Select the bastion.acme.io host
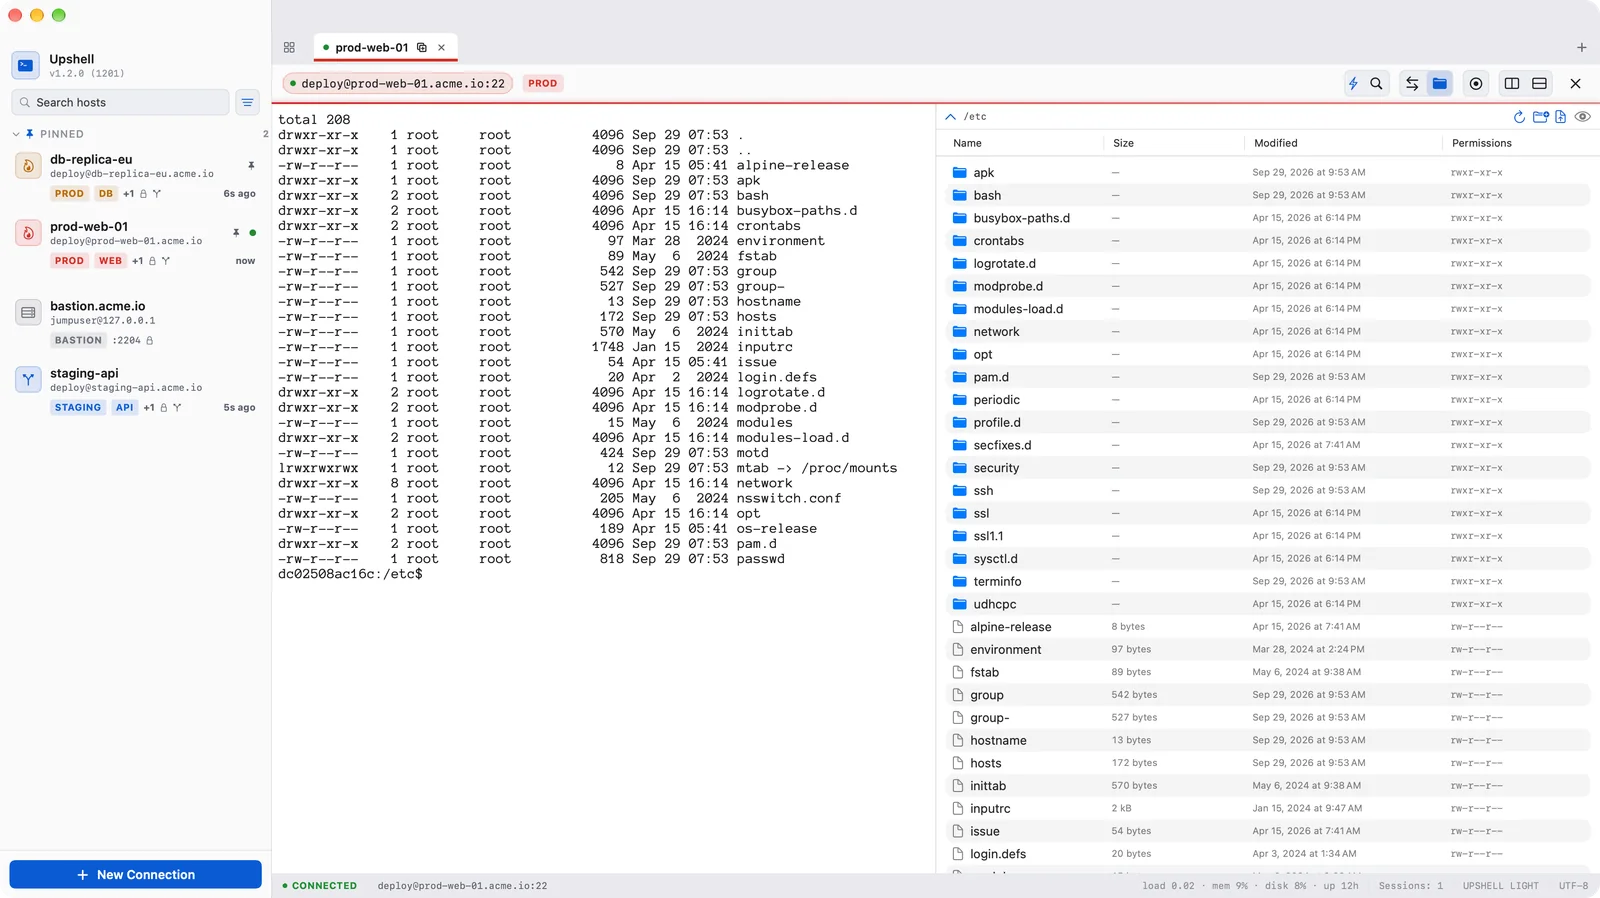Screen dimensions: 1600x898 [x=135, y=323]
